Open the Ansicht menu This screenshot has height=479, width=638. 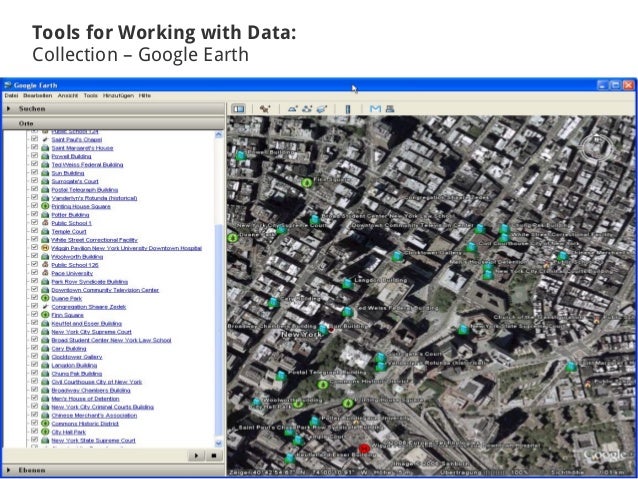tap(68, 96)
